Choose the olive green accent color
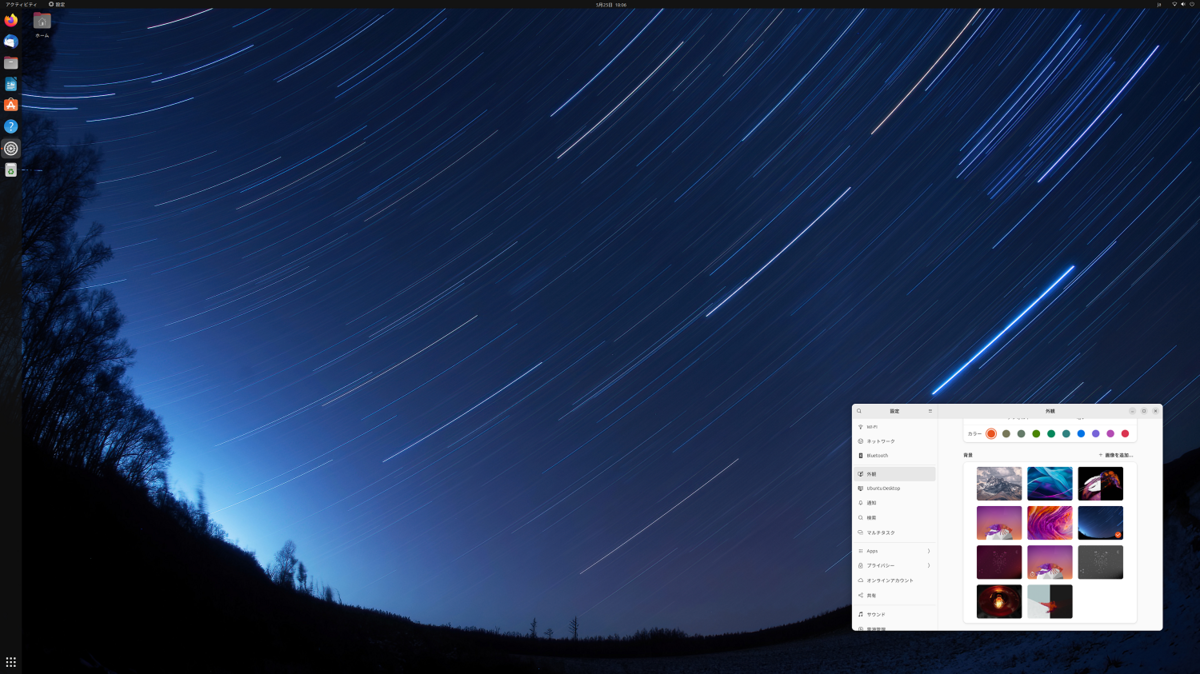This screenshot has width=1200, height=674. [1036, 434]
